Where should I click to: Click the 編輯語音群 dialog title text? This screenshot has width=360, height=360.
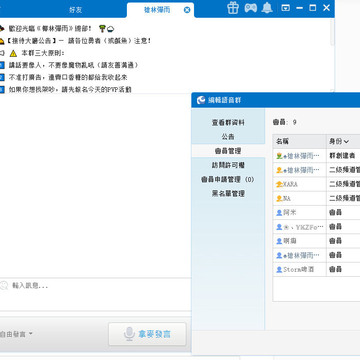pyautogui.click(x=225, y=100)
